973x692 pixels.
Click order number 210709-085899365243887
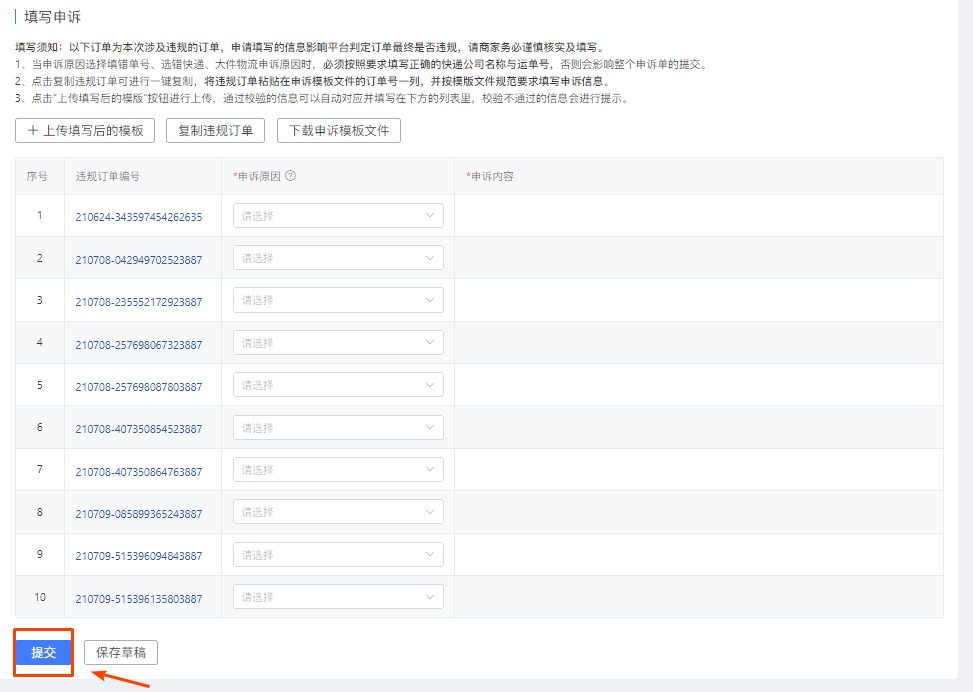point(143,511)
